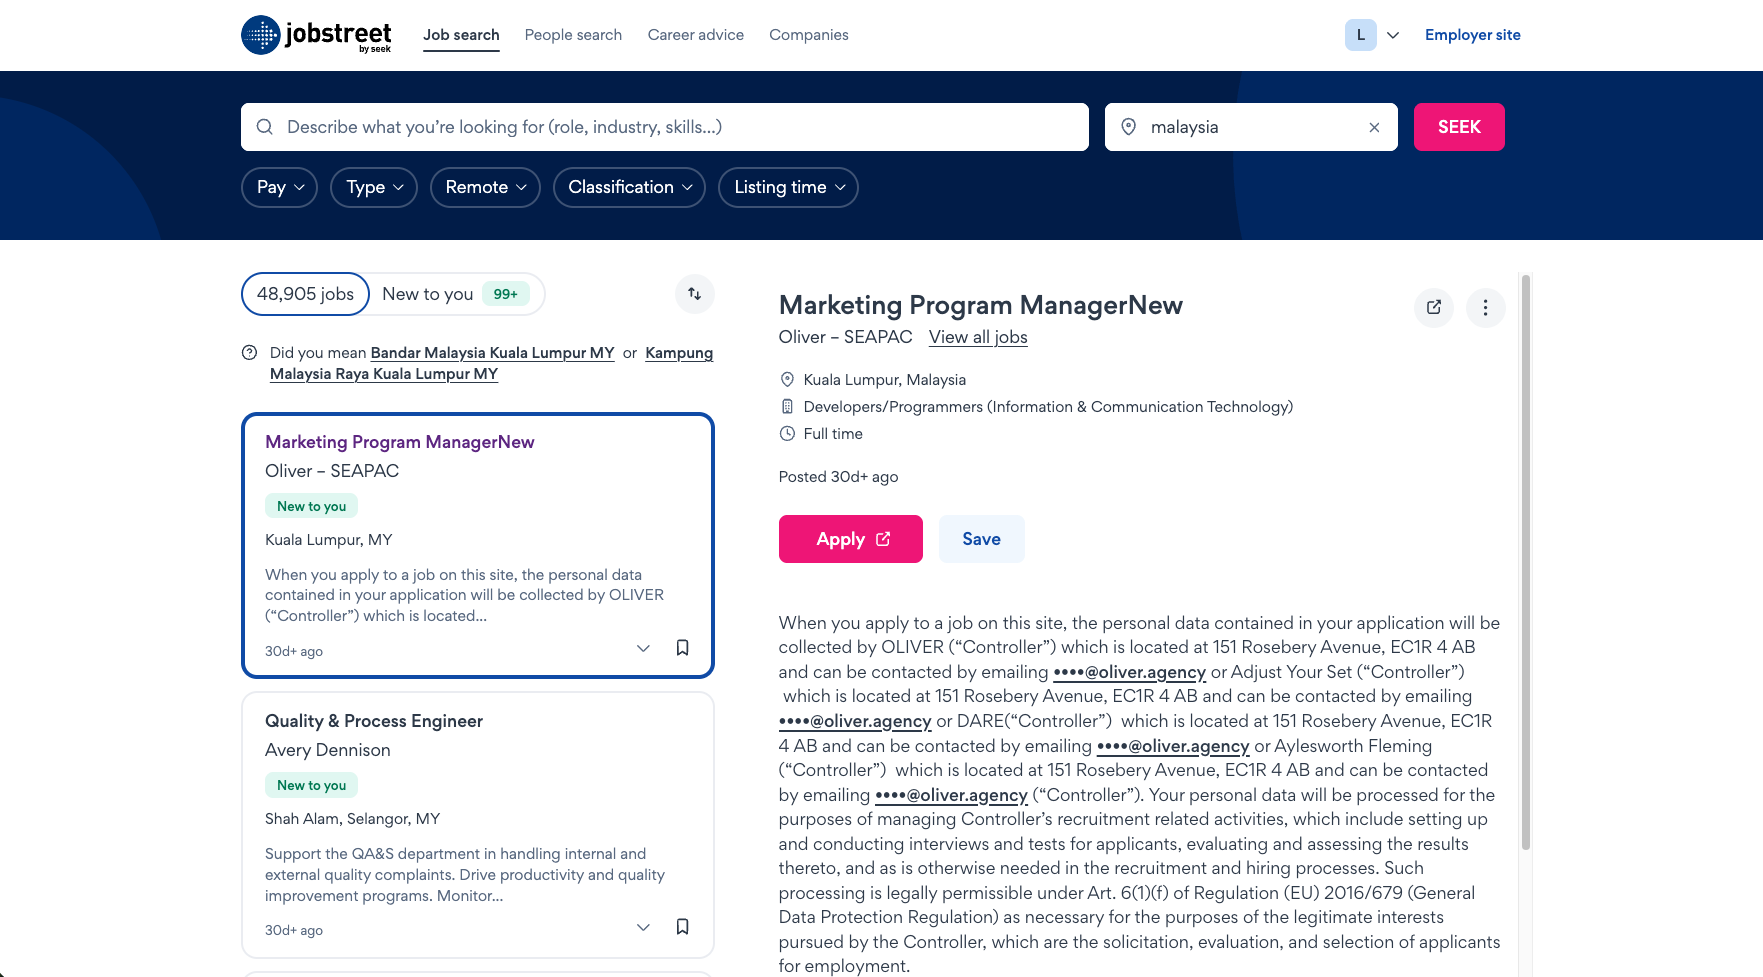Focus the job description search field

click(x=665, y=127)
